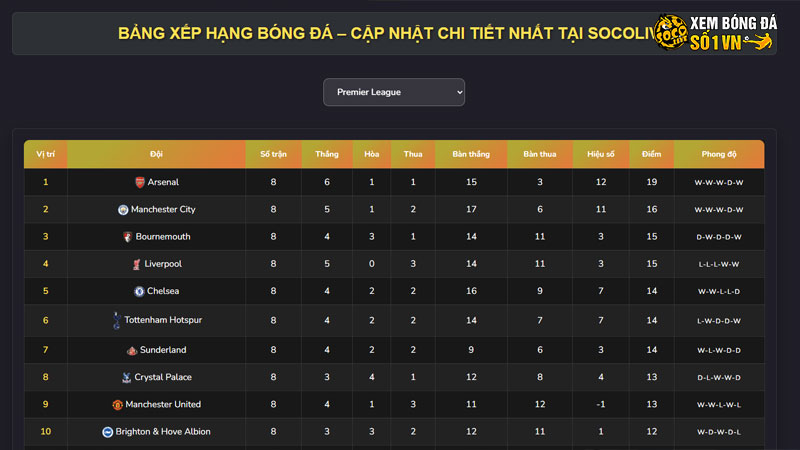Click the Manchester City club crest

coord(123,210)
